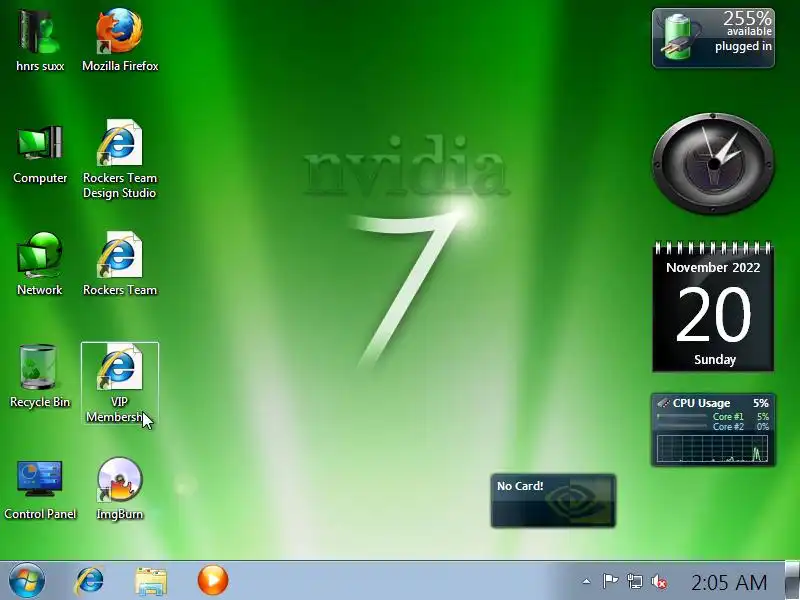Screen dimensions: 800x600
Task: Launch Internet Explorer from the taskbar
Action: pyautogui.click(x=89, y=581)
